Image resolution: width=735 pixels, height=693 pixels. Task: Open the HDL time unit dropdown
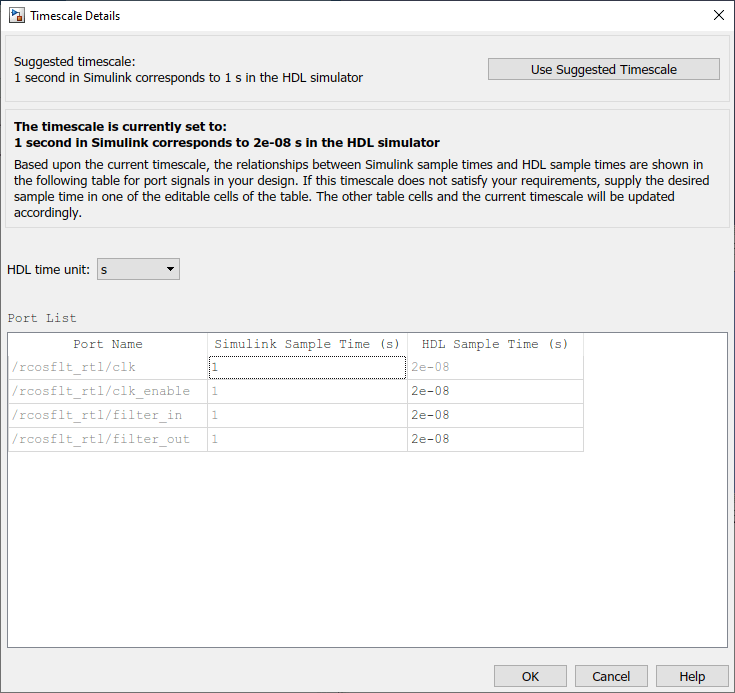pos(138,269)
